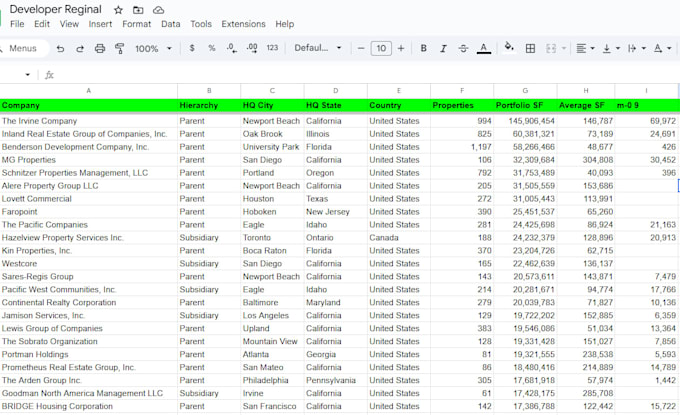Edit the font size field showing 10
The width and height of the screenshot is (680, 415).
point(381,48)
